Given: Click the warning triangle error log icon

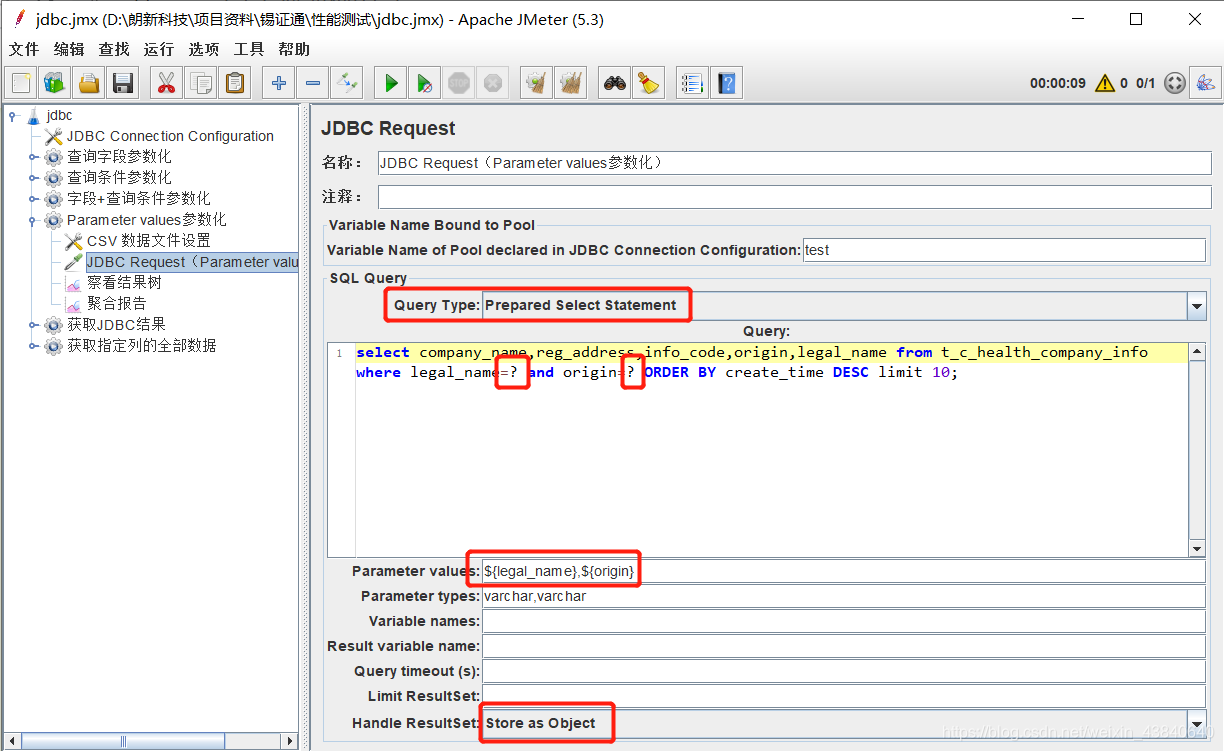Looking at the screenshot, I should click(x=1105, y=83).
